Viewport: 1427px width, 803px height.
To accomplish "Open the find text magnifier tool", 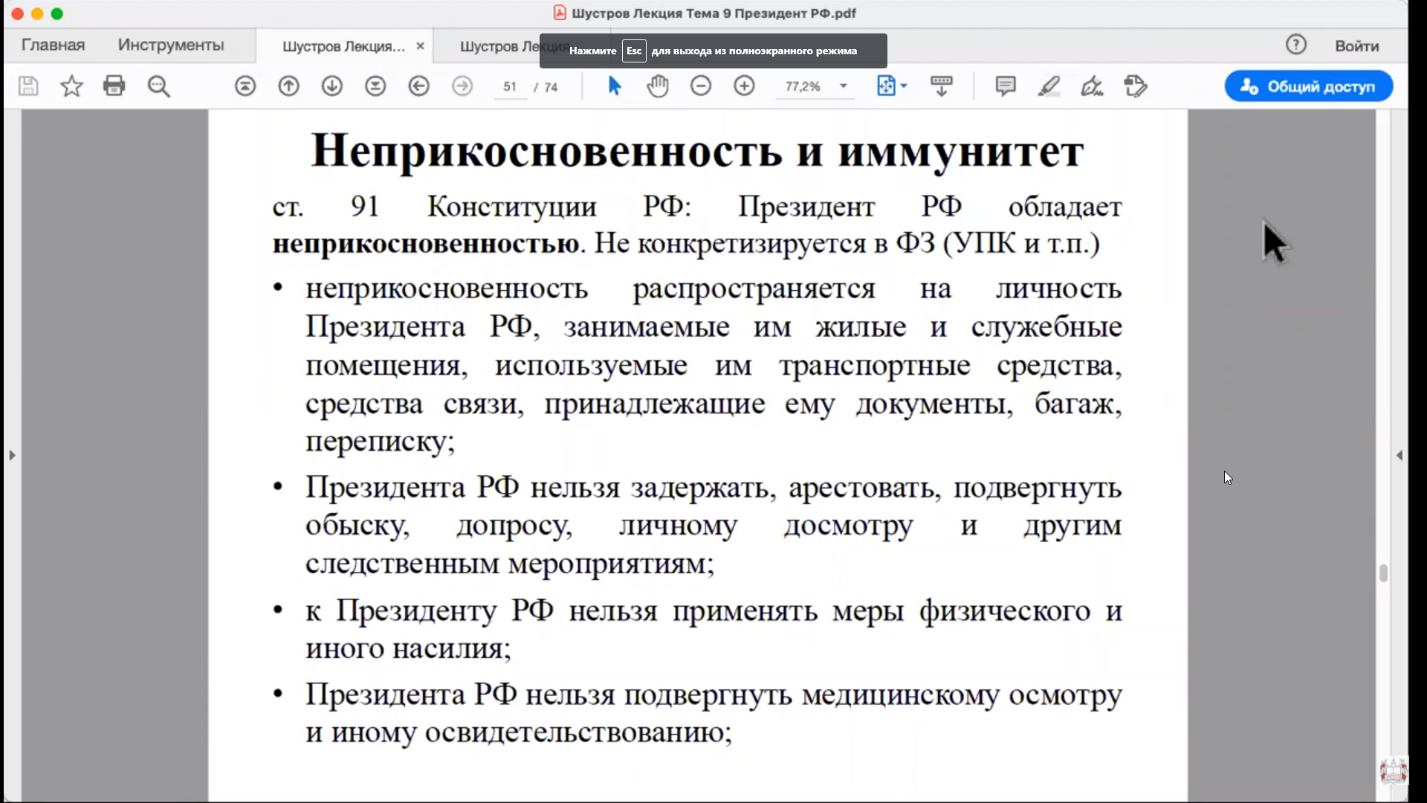I will [158, 86].
